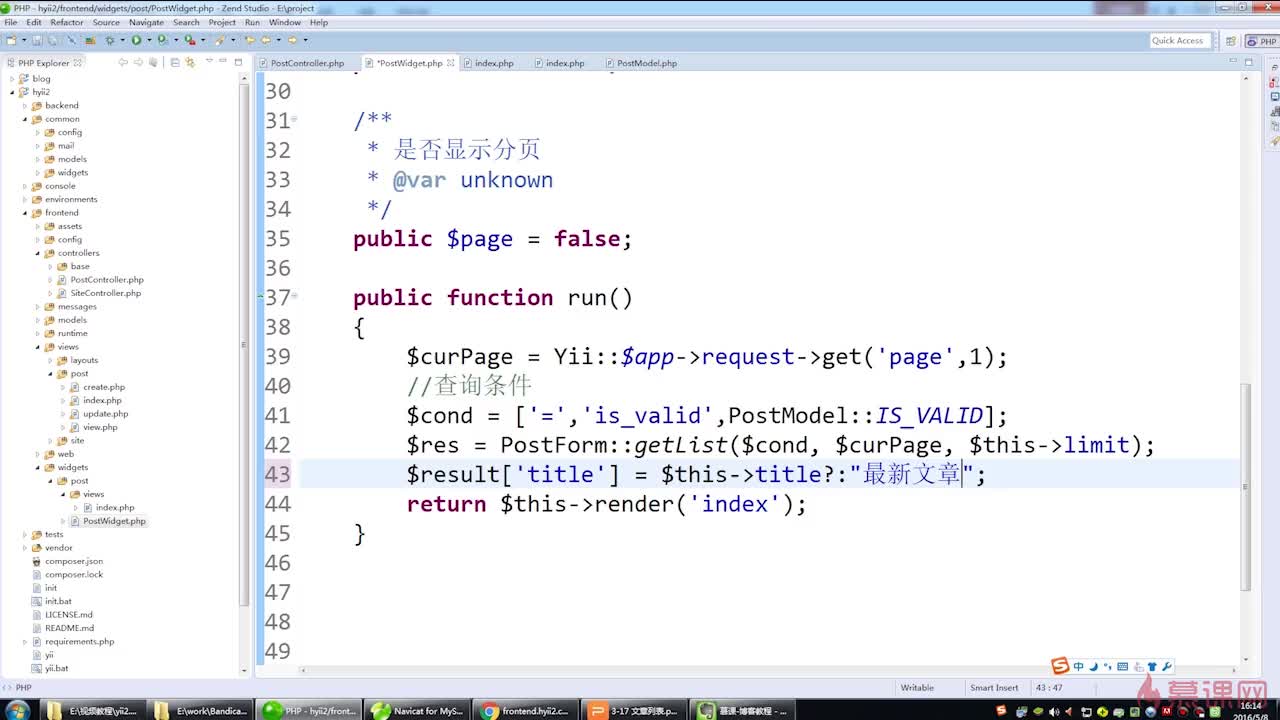Select composer.json in the explorer tree
Viewport: 1280px width, 720px height.
pyautogui.click(x=74, y=561)
